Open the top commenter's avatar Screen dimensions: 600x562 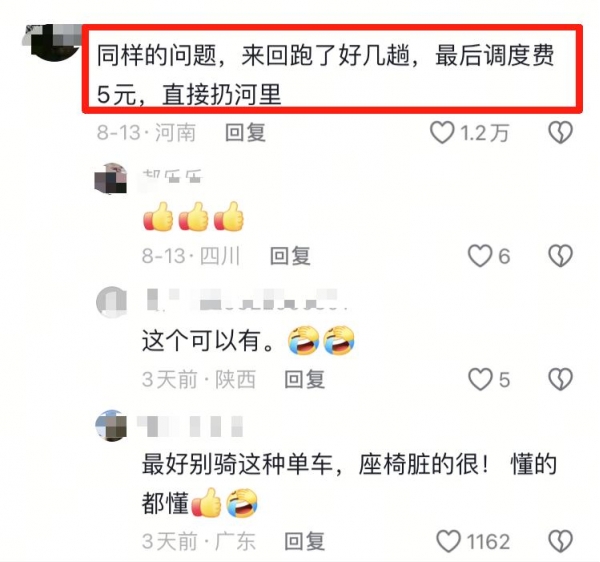pyautogui.click(x=52, y=42)
